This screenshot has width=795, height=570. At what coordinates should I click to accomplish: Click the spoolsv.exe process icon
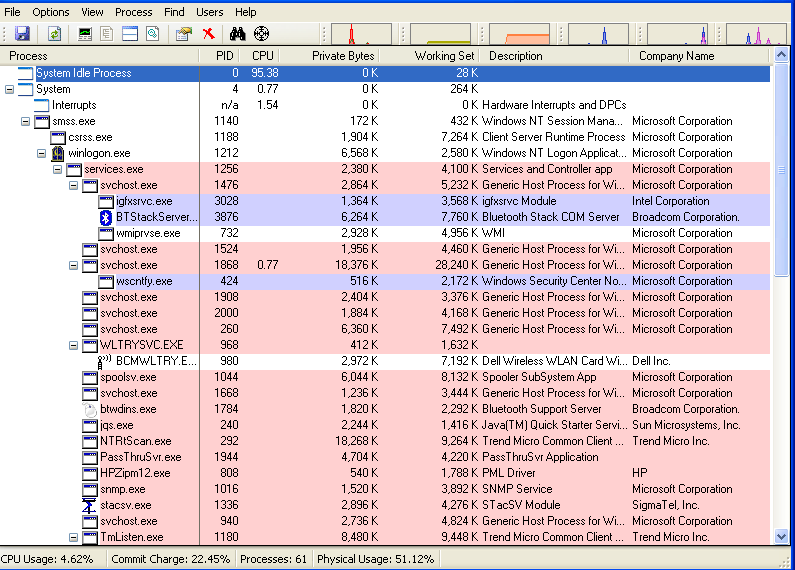point(90,377)
